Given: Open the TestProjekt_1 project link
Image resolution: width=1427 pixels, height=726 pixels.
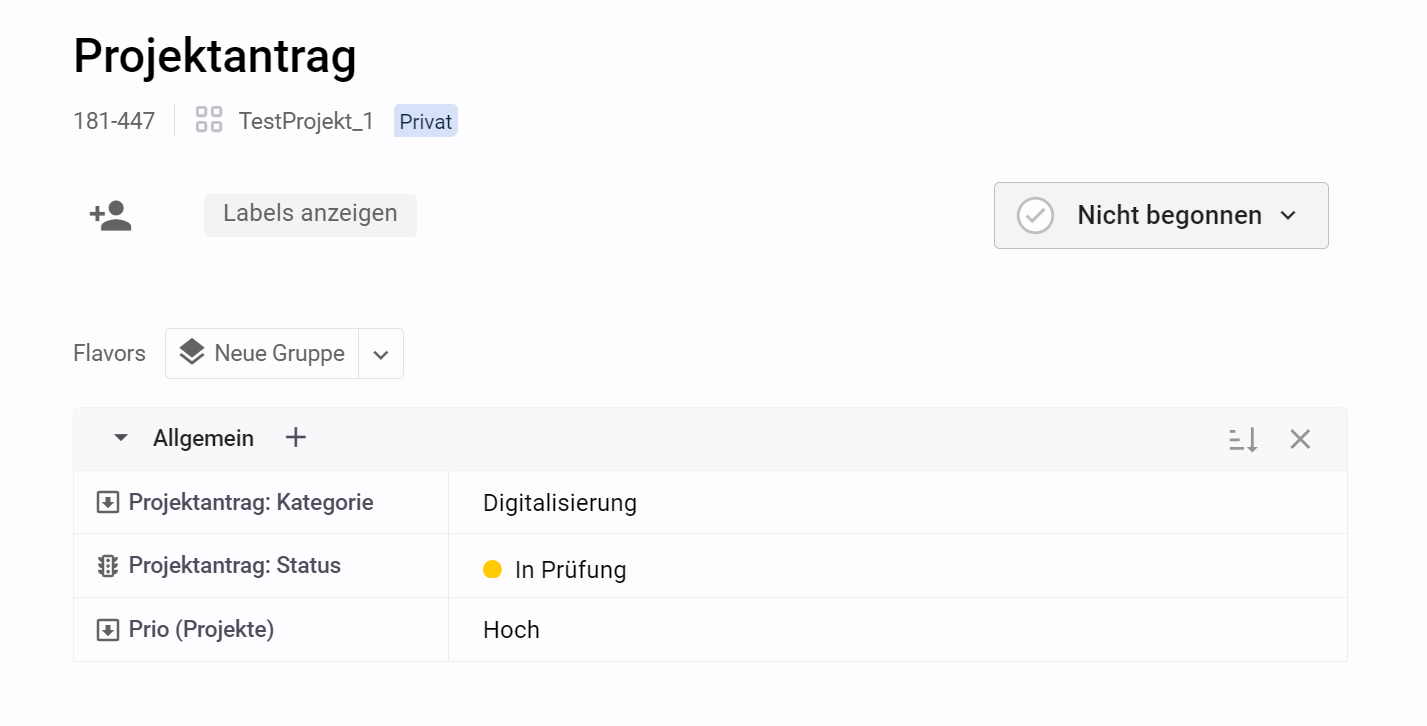Looking at the screenshot, I should [x=306, y=121].
